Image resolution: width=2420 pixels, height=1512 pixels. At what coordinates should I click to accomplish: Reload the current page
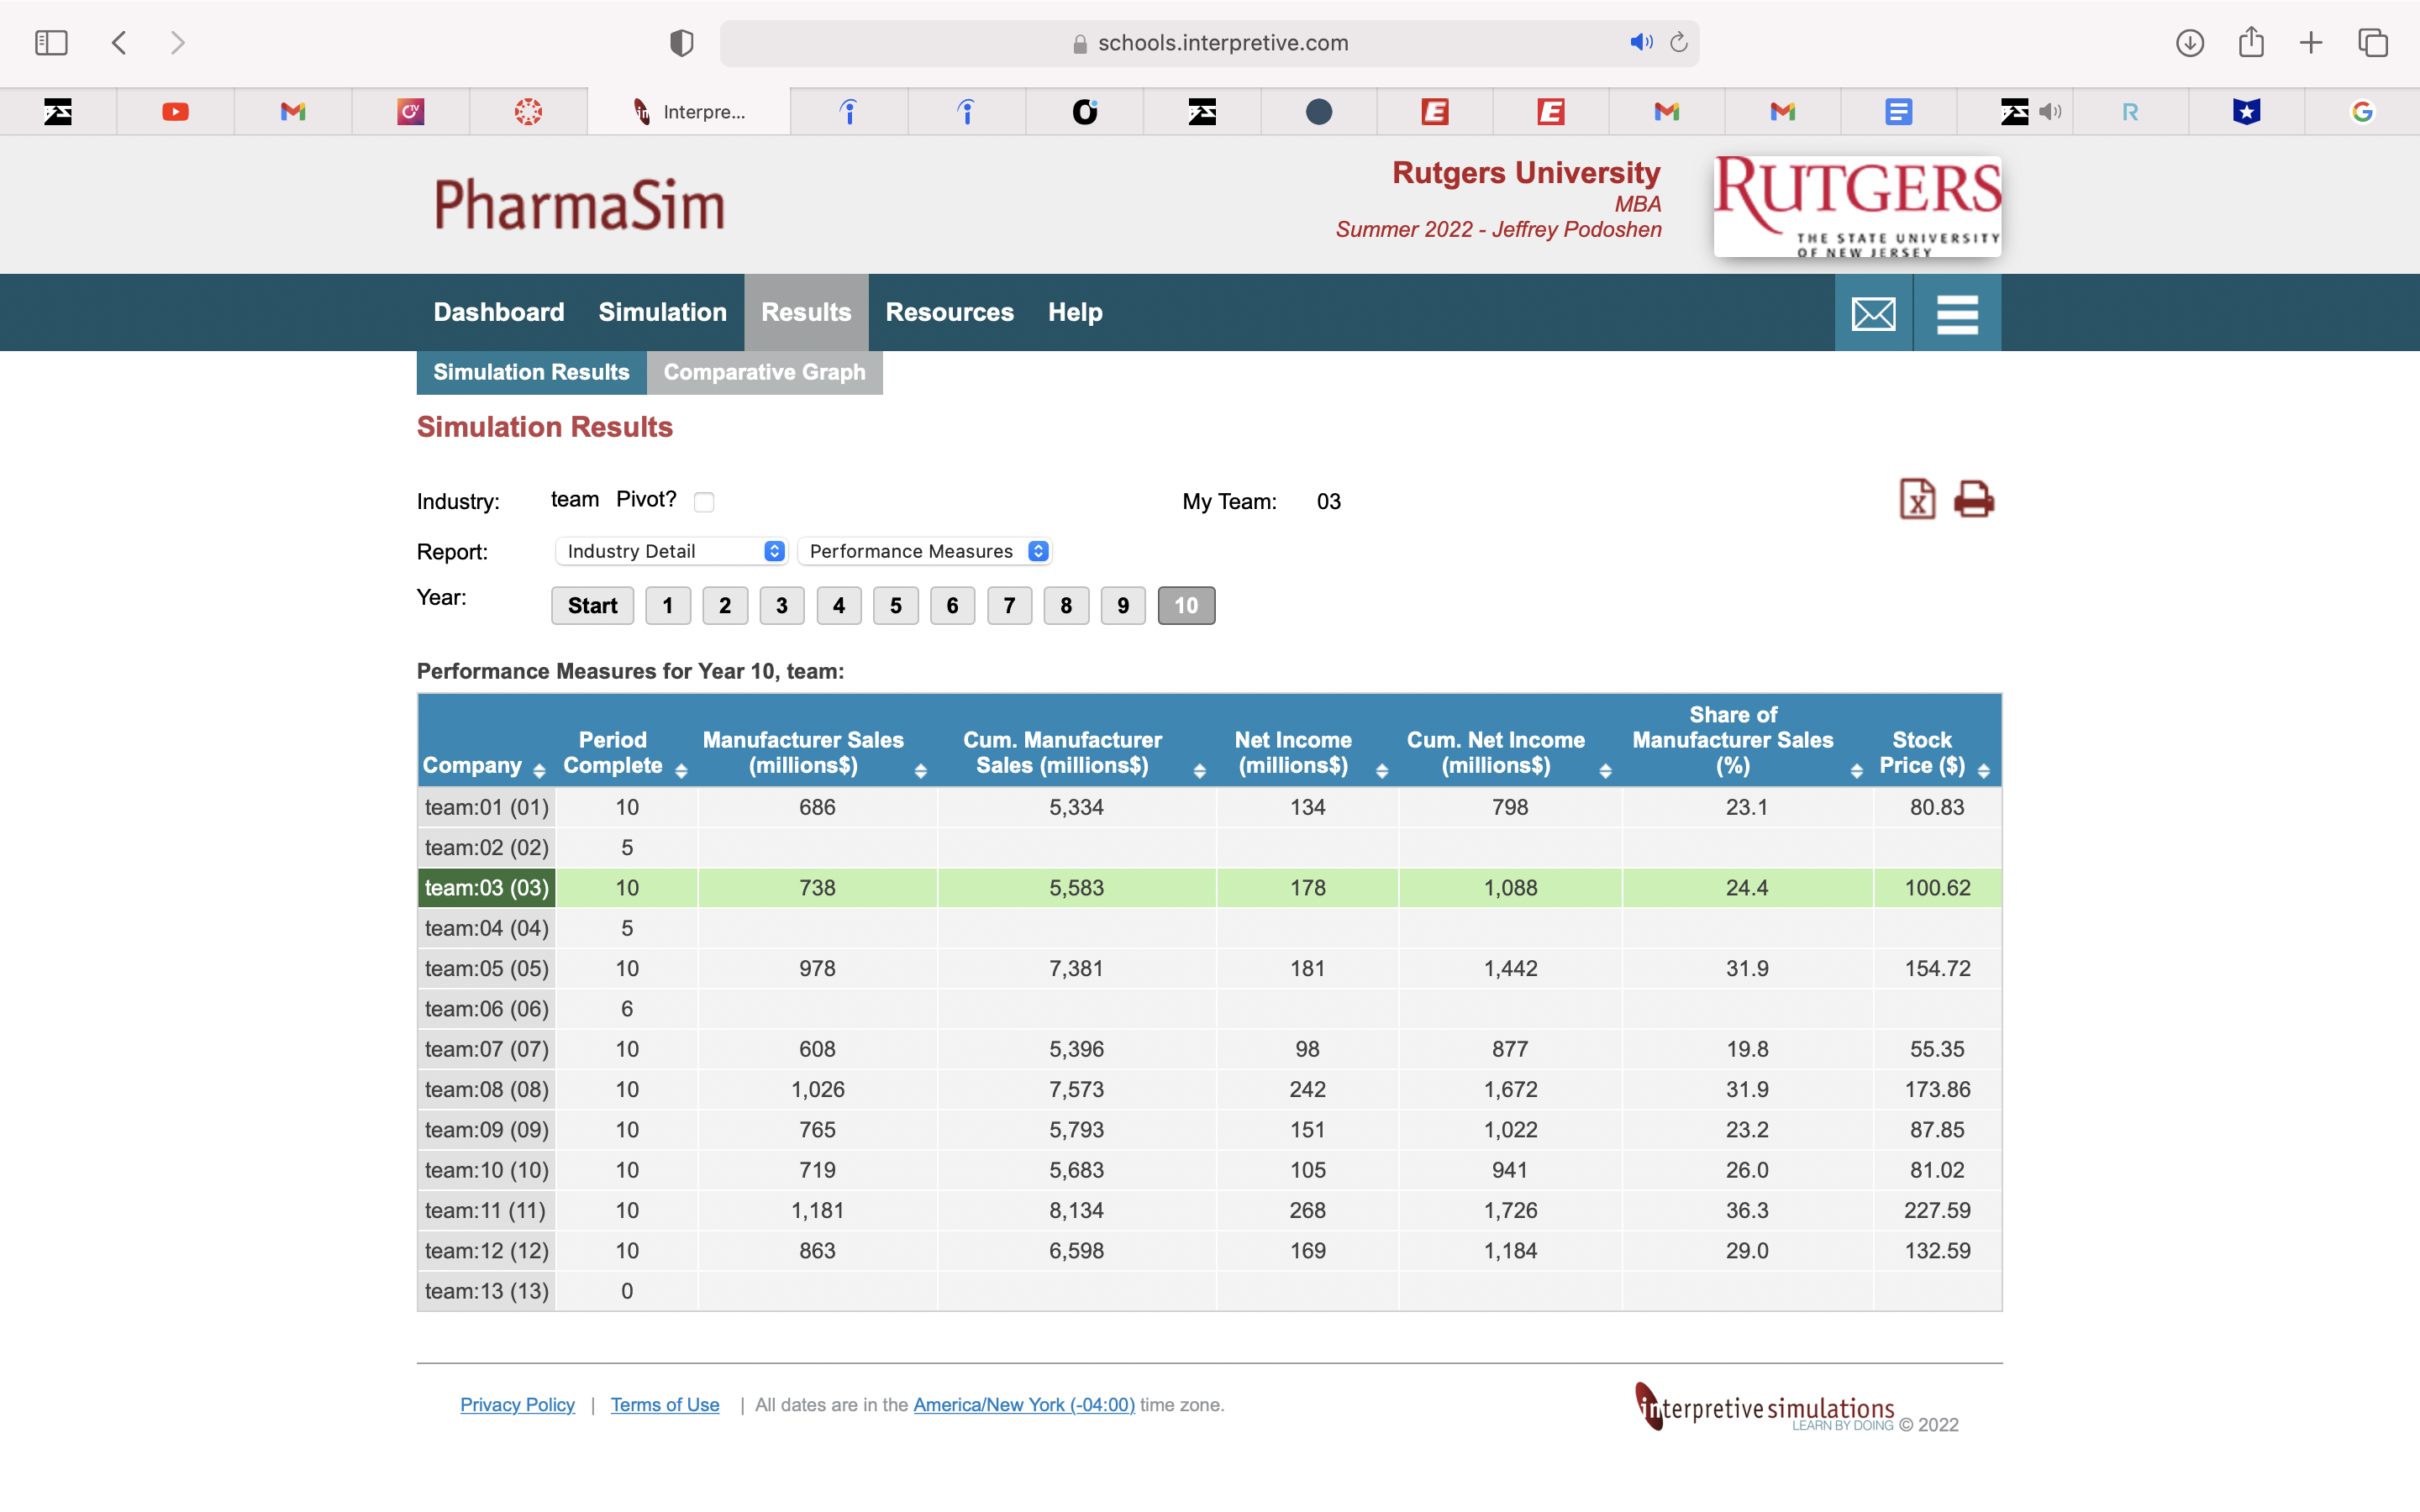1679,42
